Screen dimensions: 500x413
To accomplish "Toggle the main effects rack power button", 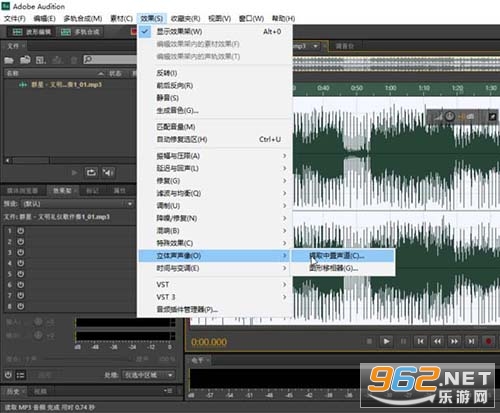I will click(x=8, y=375).
